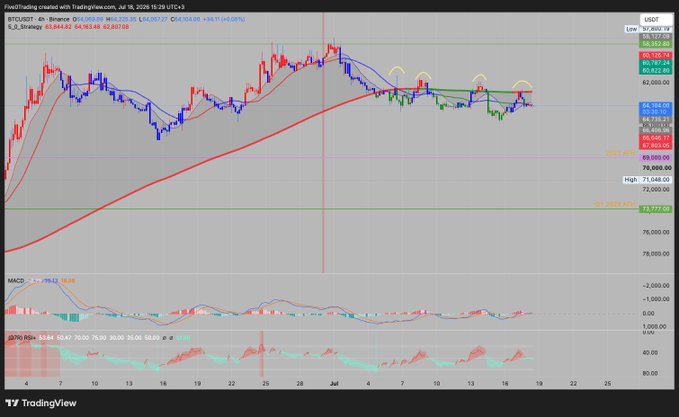Click the red vertical line marker on the chart
The image size is (679, 417).
tap(323, 143)
